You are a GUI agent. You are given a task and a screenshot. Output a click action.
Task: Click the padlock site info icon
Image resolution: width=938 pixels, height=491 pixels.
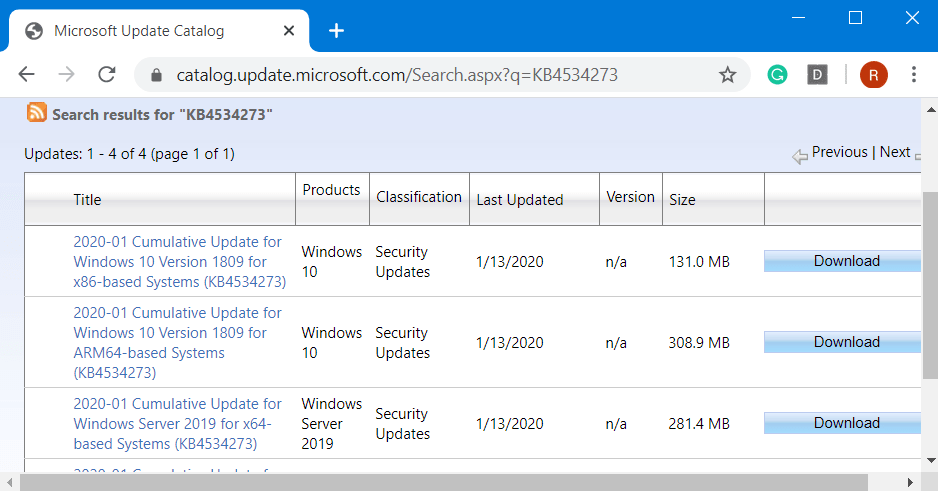click(156, 75)
